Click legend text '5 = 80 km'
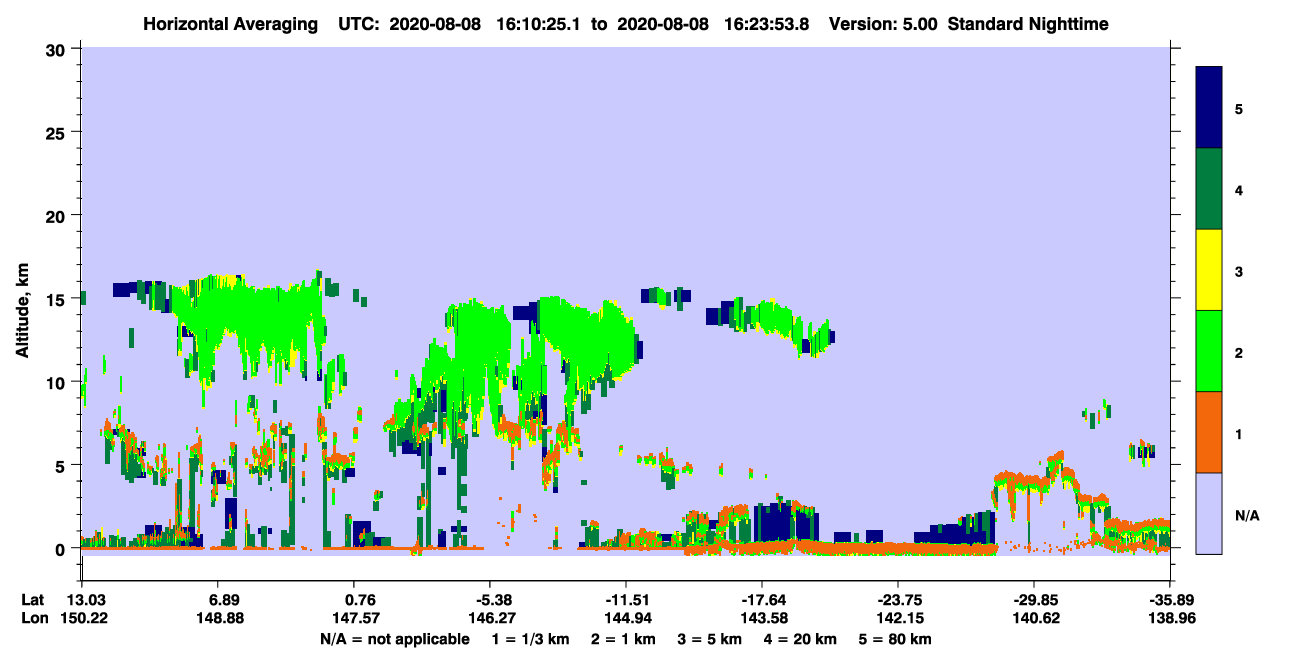Image resolution: width=1300 pixels, height=667 pixels. point(895,639)
